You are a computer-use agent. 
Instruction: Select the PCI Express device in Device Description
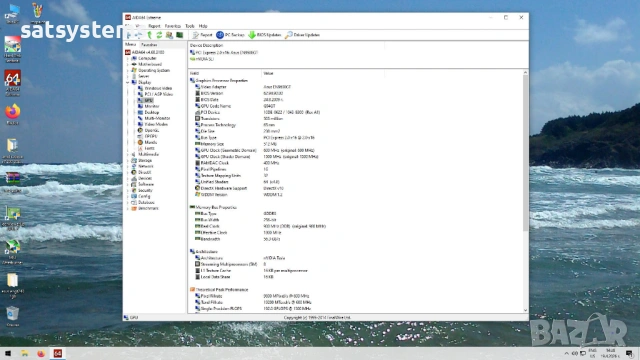point(224,53)
